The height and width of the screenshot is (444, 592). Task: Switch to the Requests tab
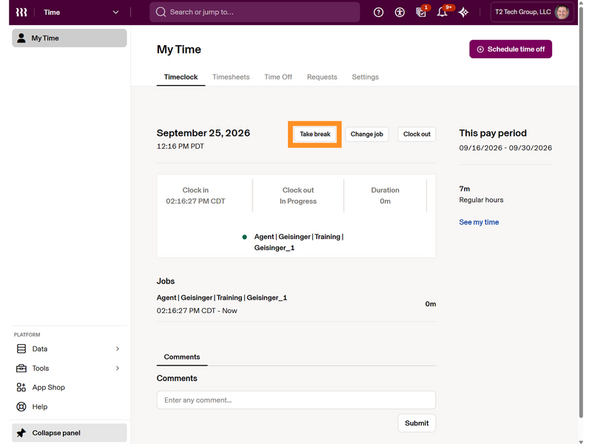(322, 77)
